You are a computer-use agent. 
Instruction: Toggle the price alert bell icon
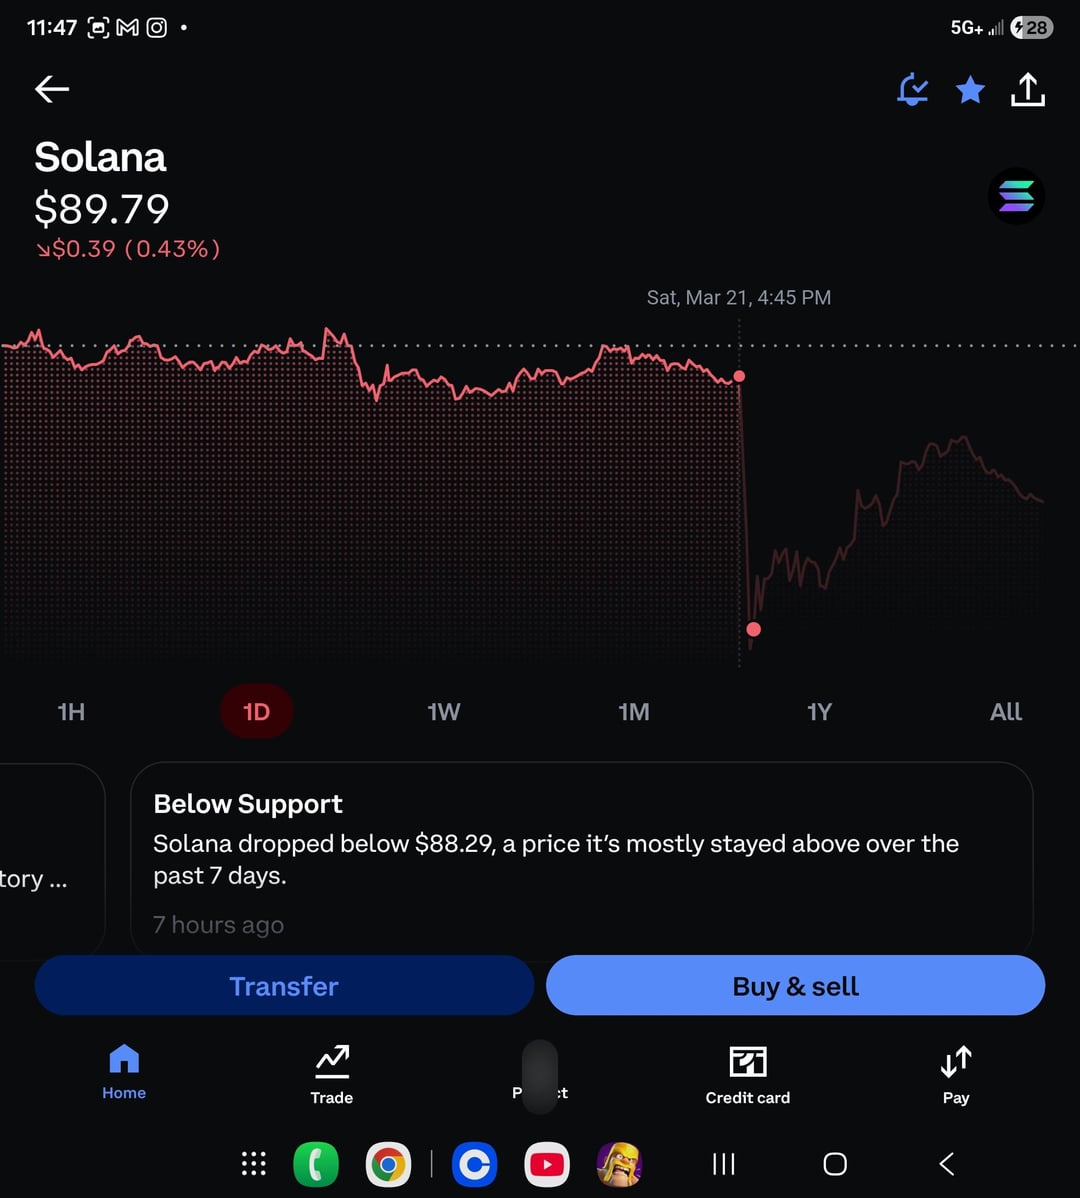pos(912,90)
